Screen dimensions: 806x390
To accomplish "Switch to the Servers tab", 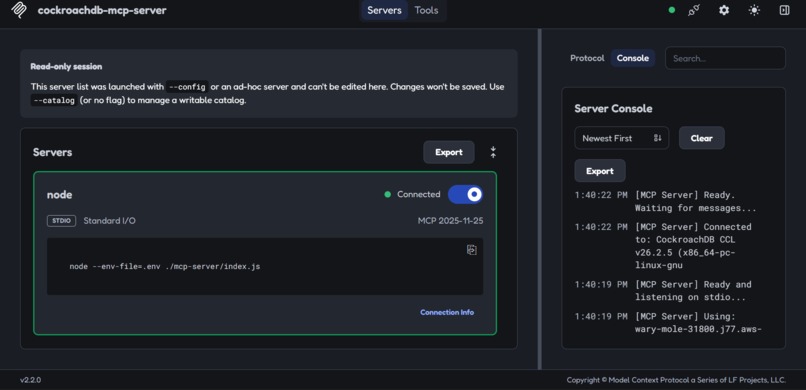I will pos(384,10).
